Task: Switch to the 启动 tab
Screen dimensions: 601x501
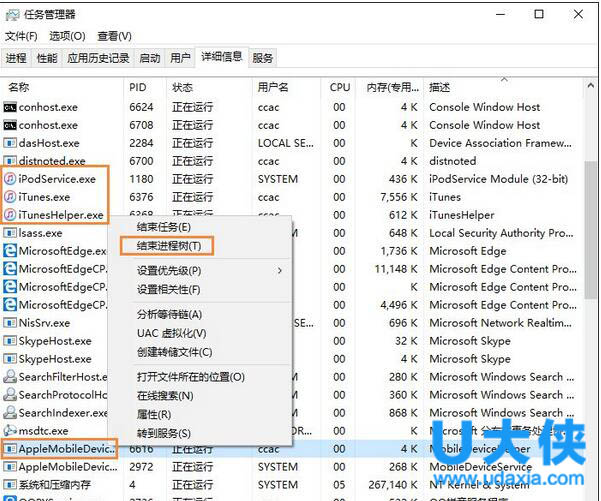Action: coord(150,58)
